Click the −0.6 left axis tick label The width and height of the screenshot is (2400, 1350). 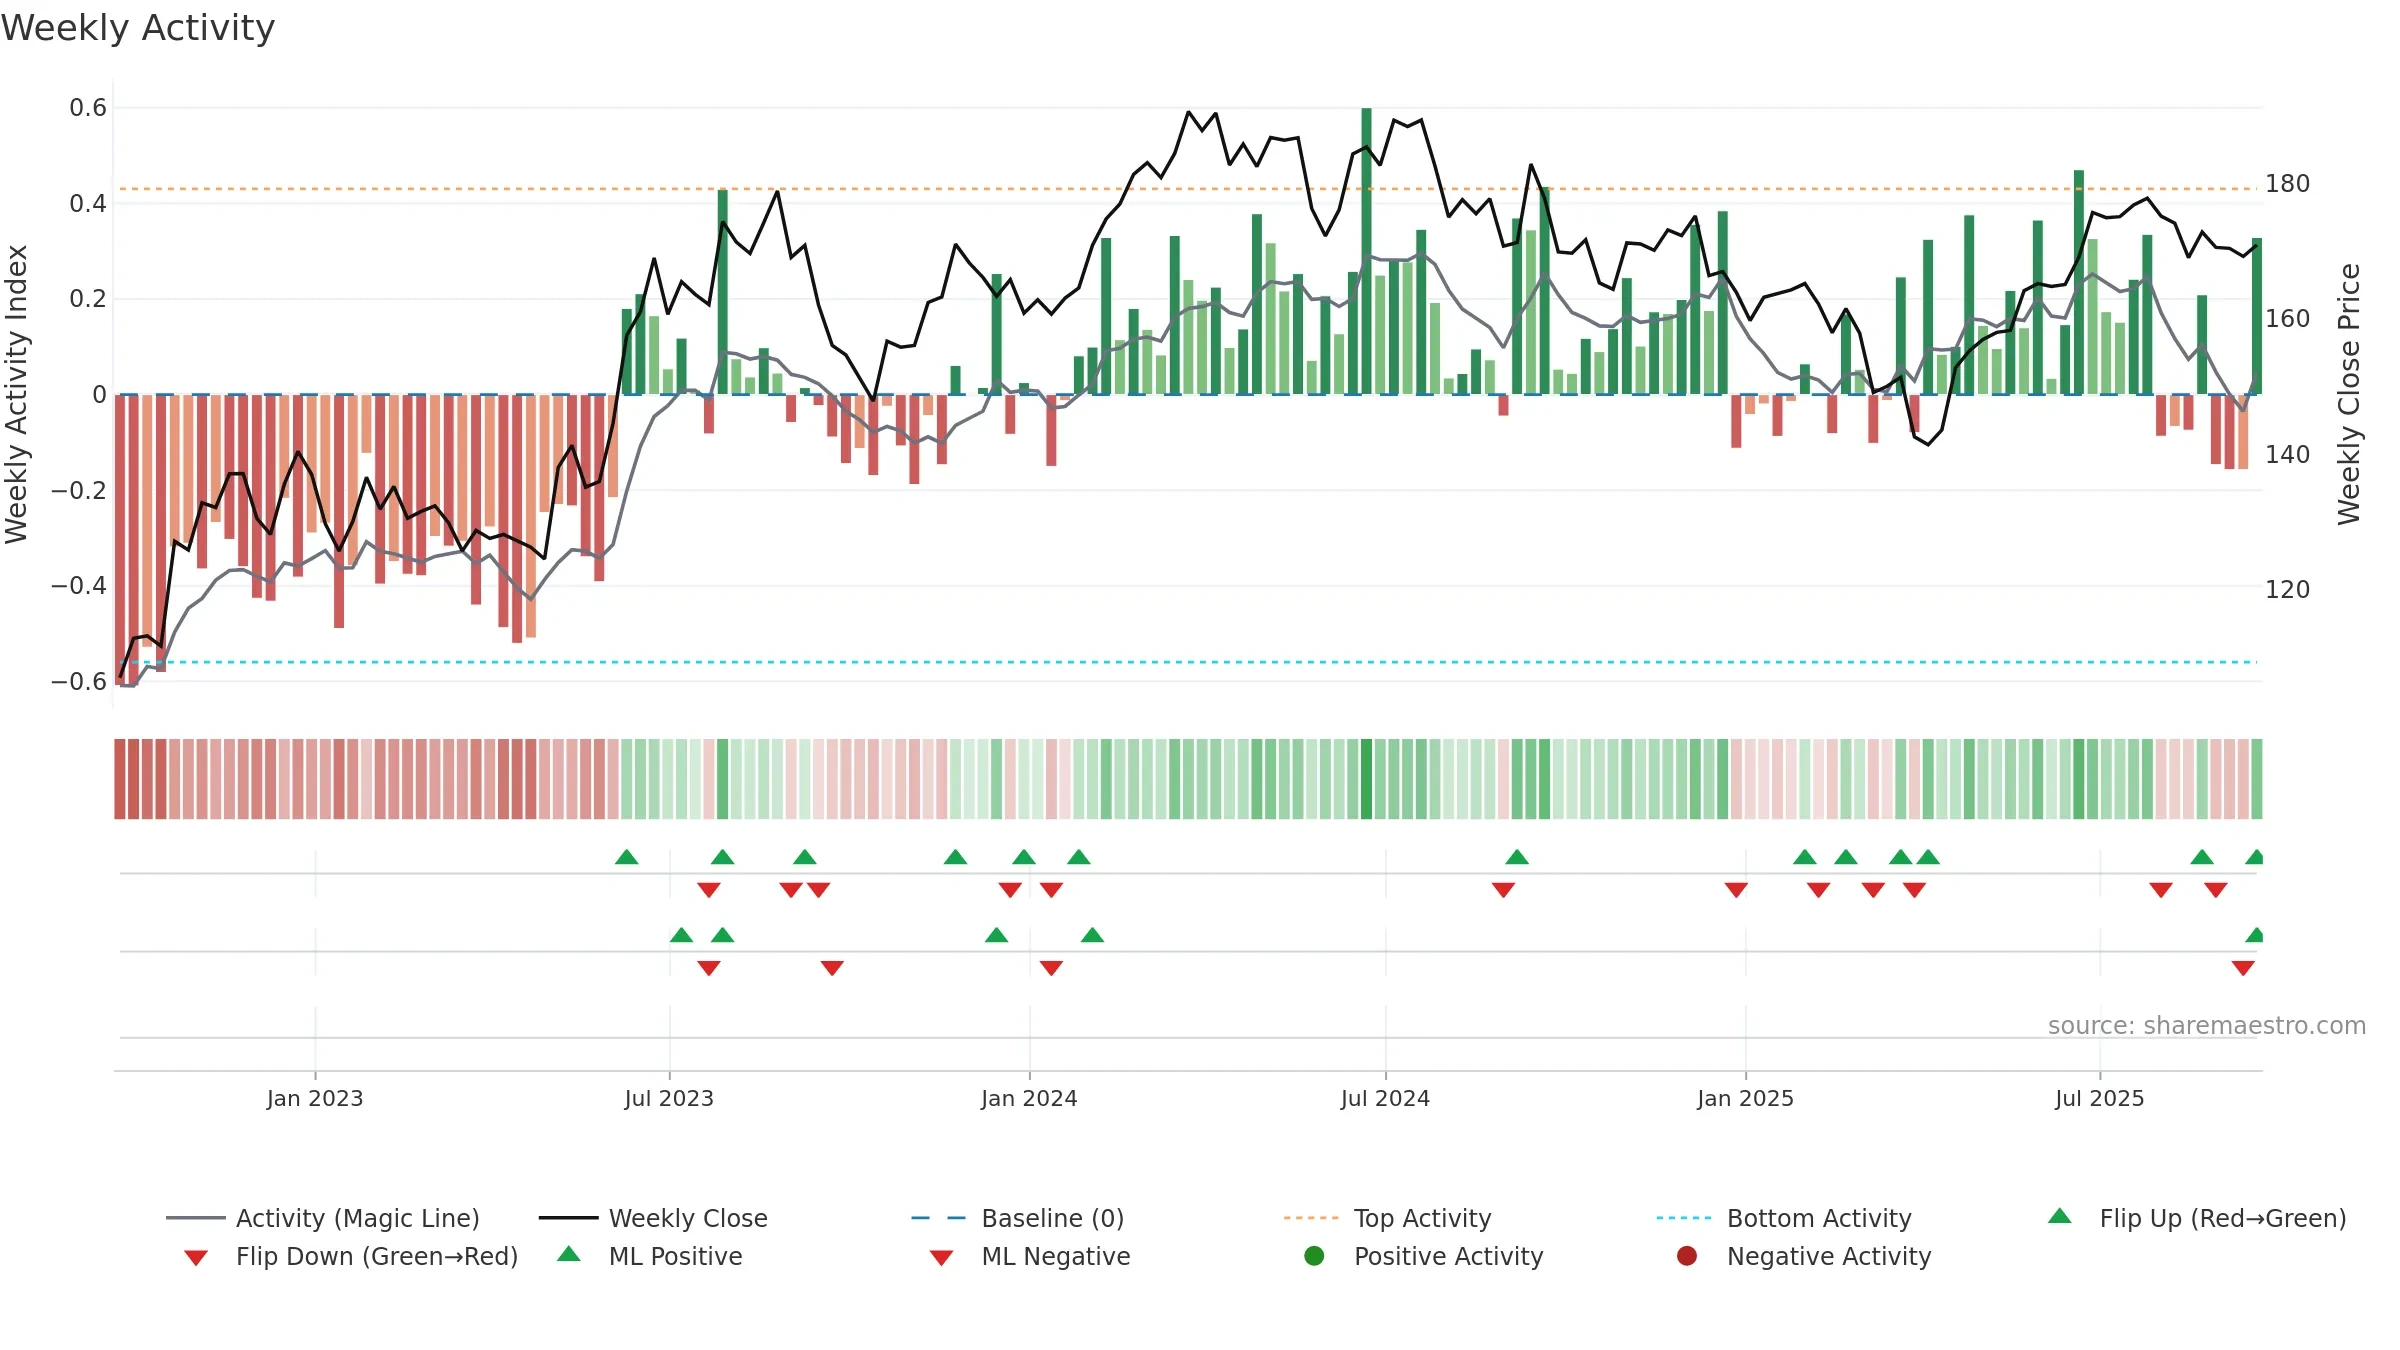click(79, 681)
